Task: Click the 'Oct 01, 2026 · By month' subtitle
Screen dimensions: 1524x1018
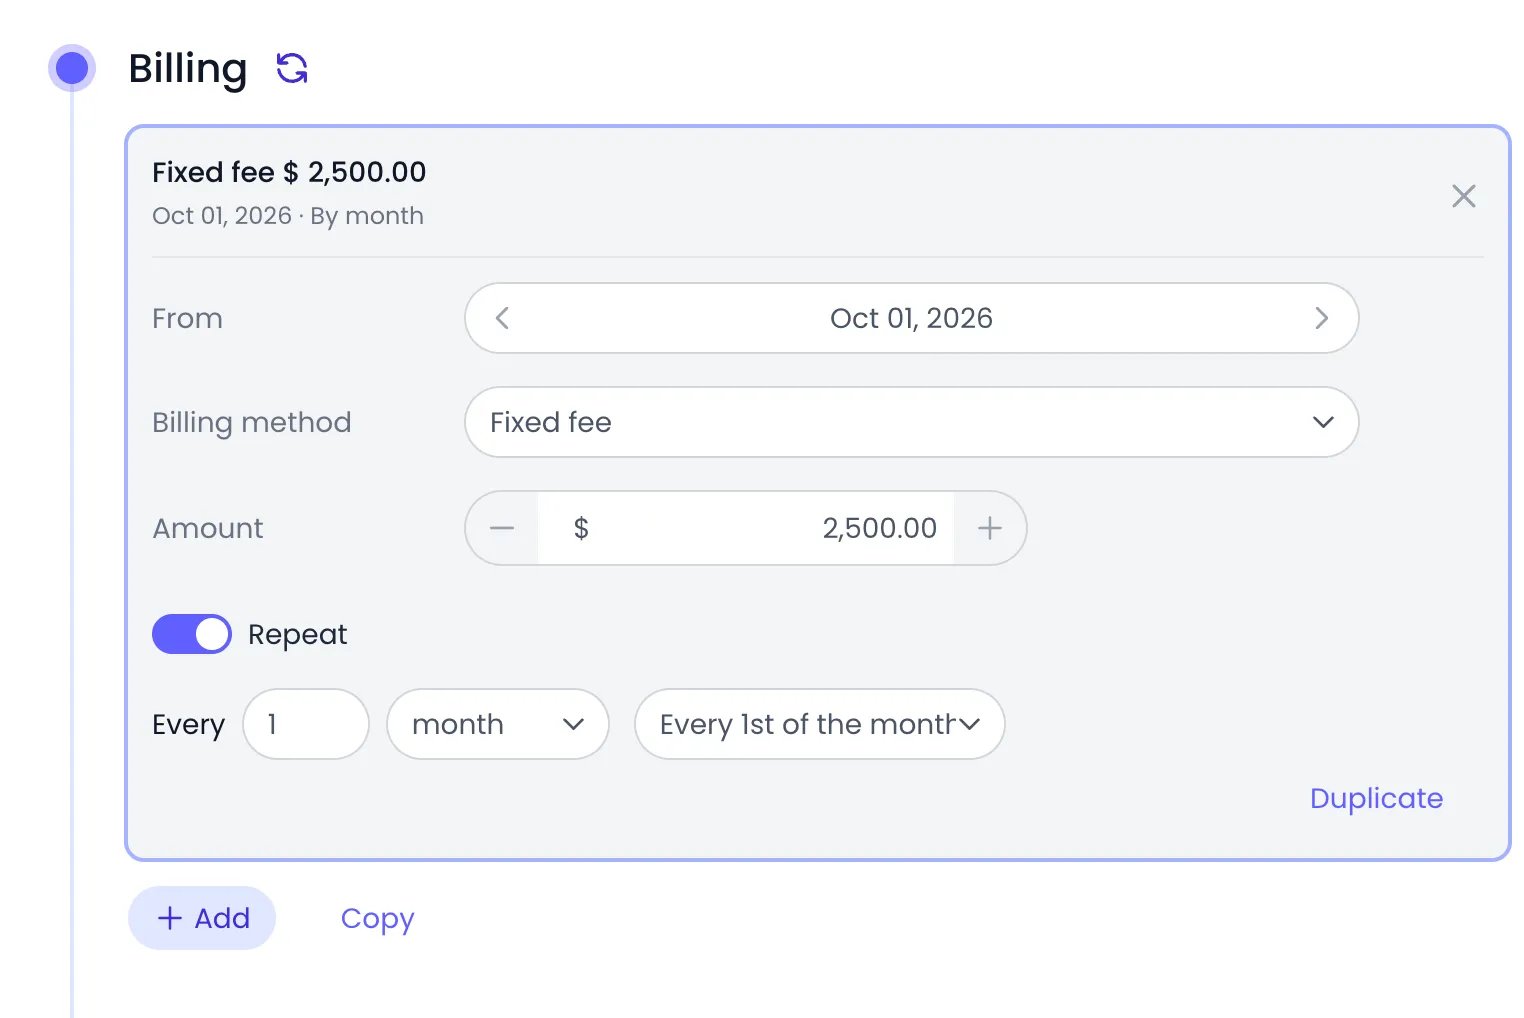Action: click(x=288, y=216)
